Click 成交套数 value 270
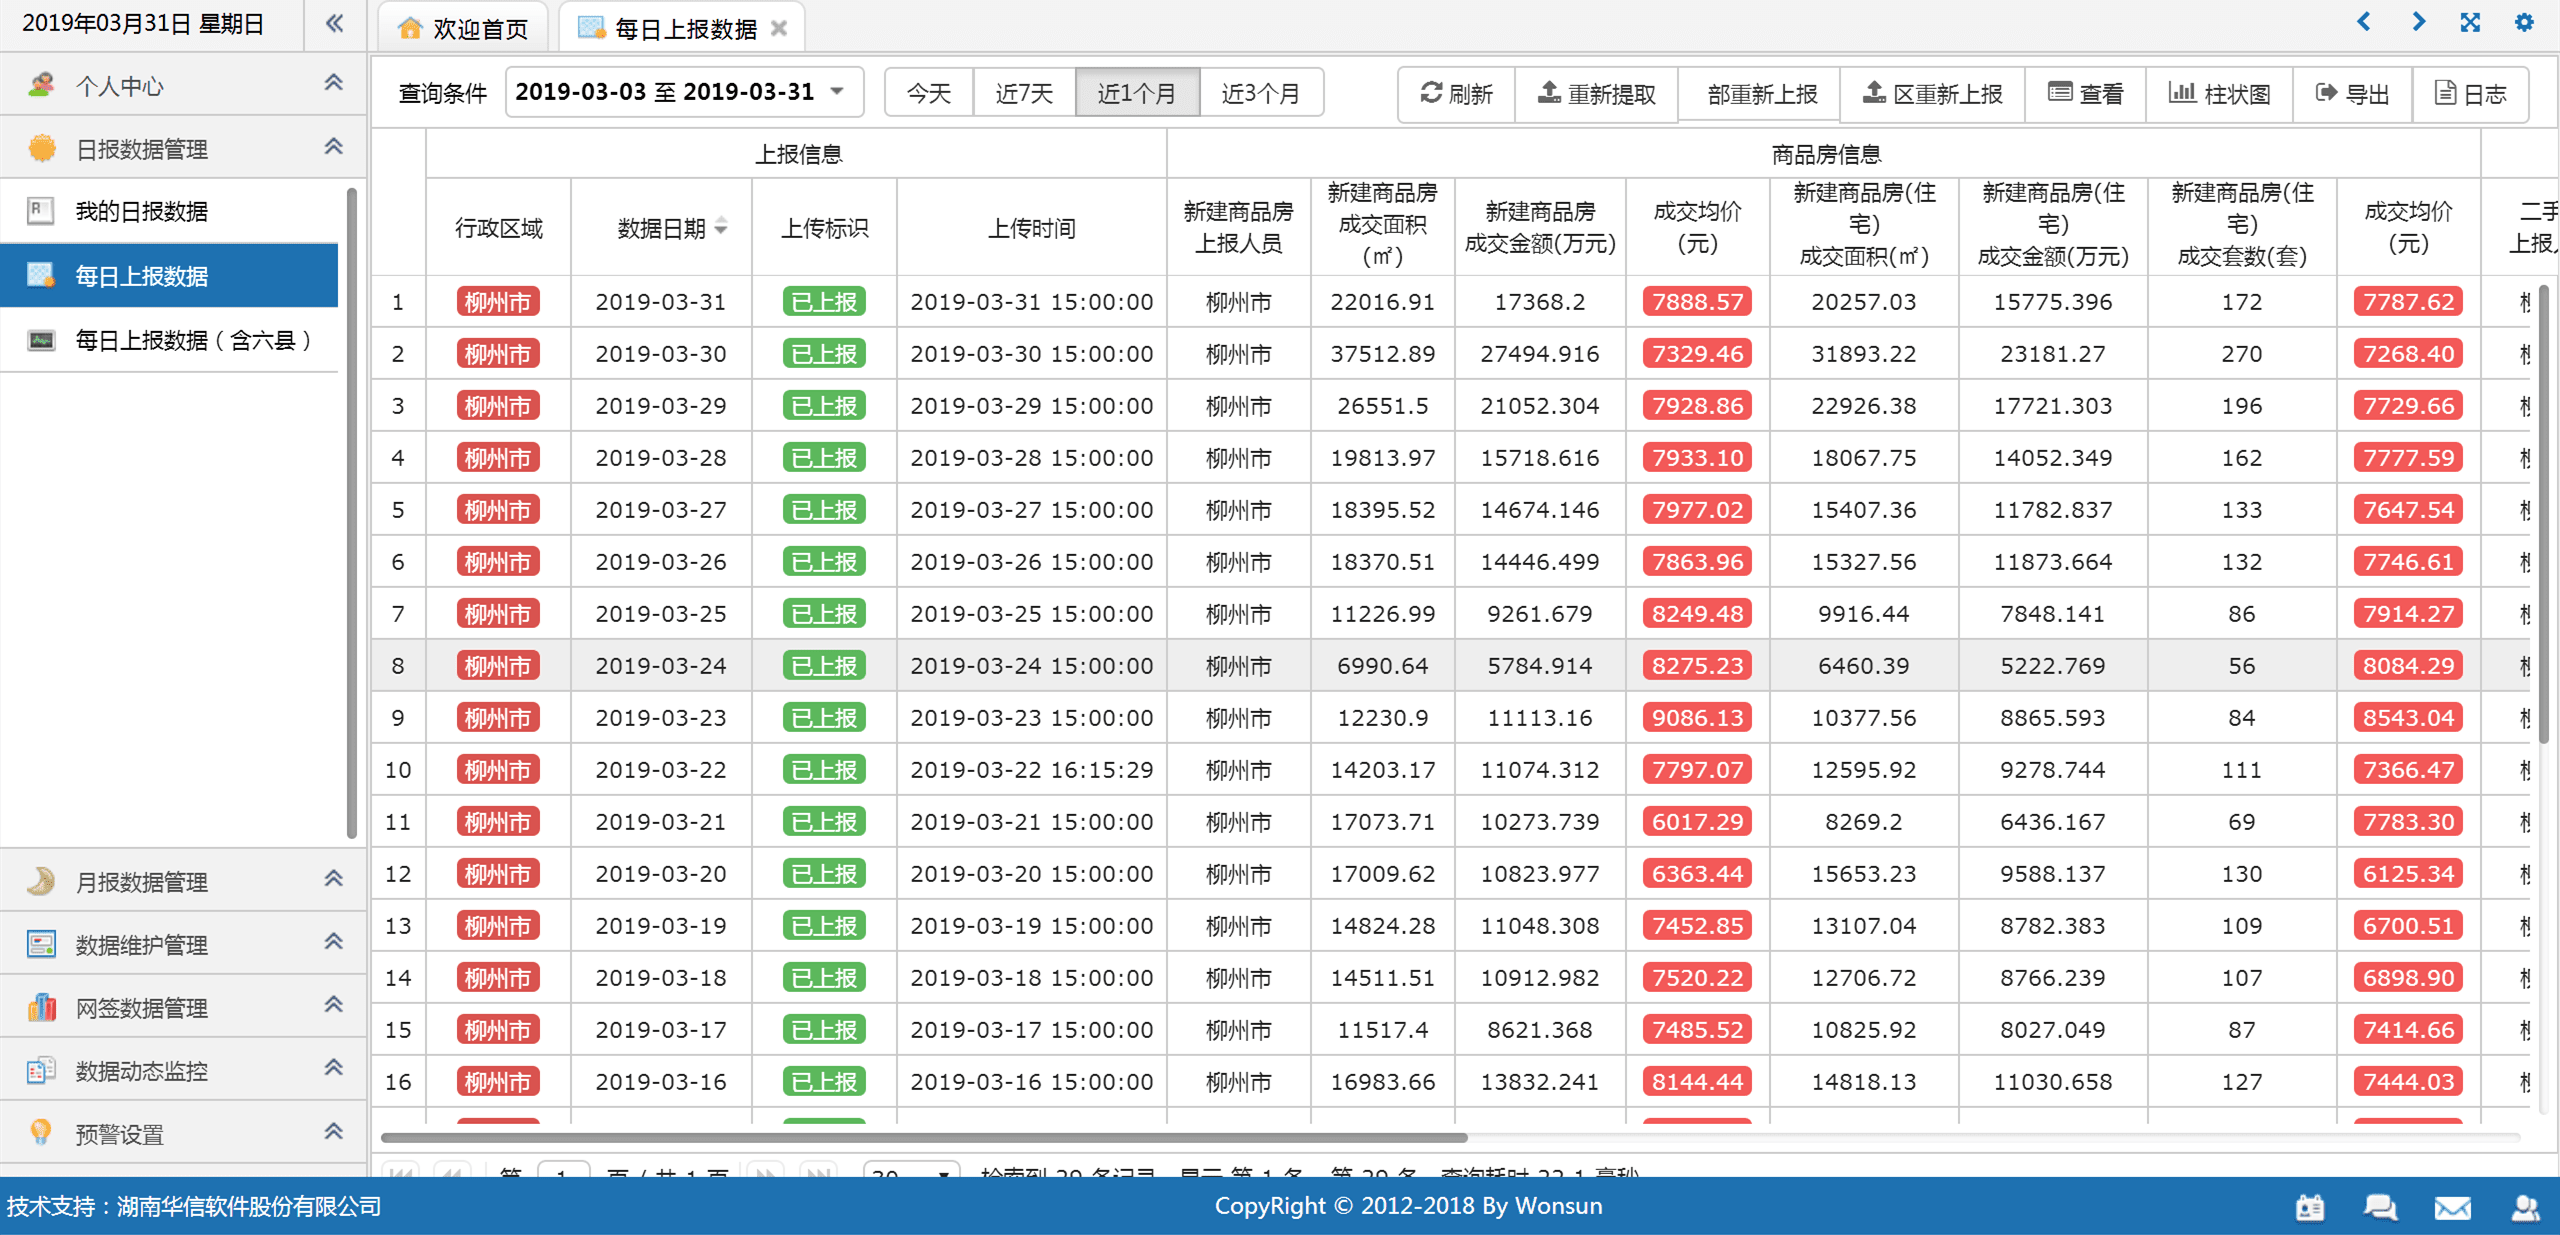Screen dimensions: 2560x1235 (2241, 353)
